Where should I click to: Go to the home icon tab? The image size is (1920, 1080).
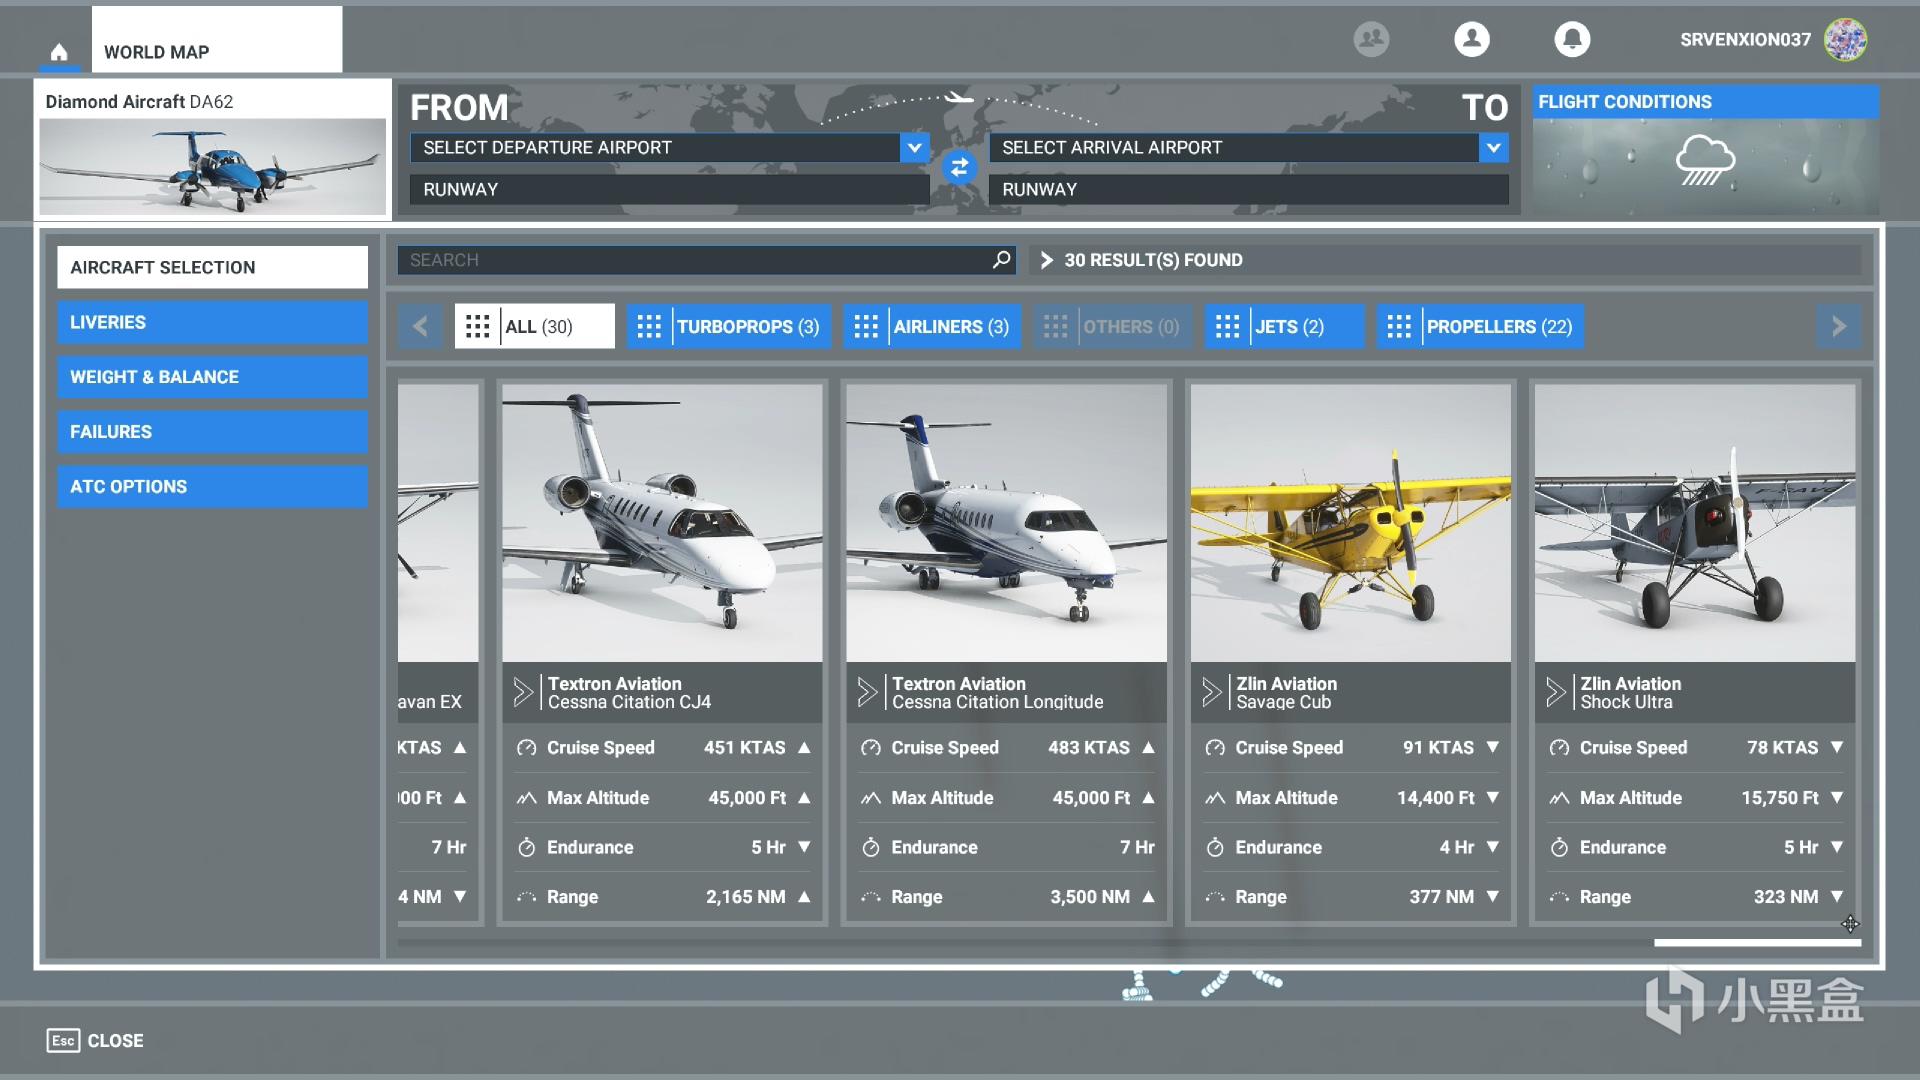[59, 52]
